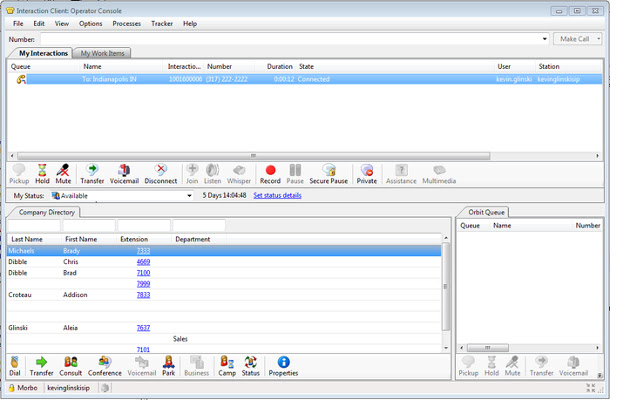Click the Duration column header
This screenshot has width=640, height=400.
pos(280,67)
